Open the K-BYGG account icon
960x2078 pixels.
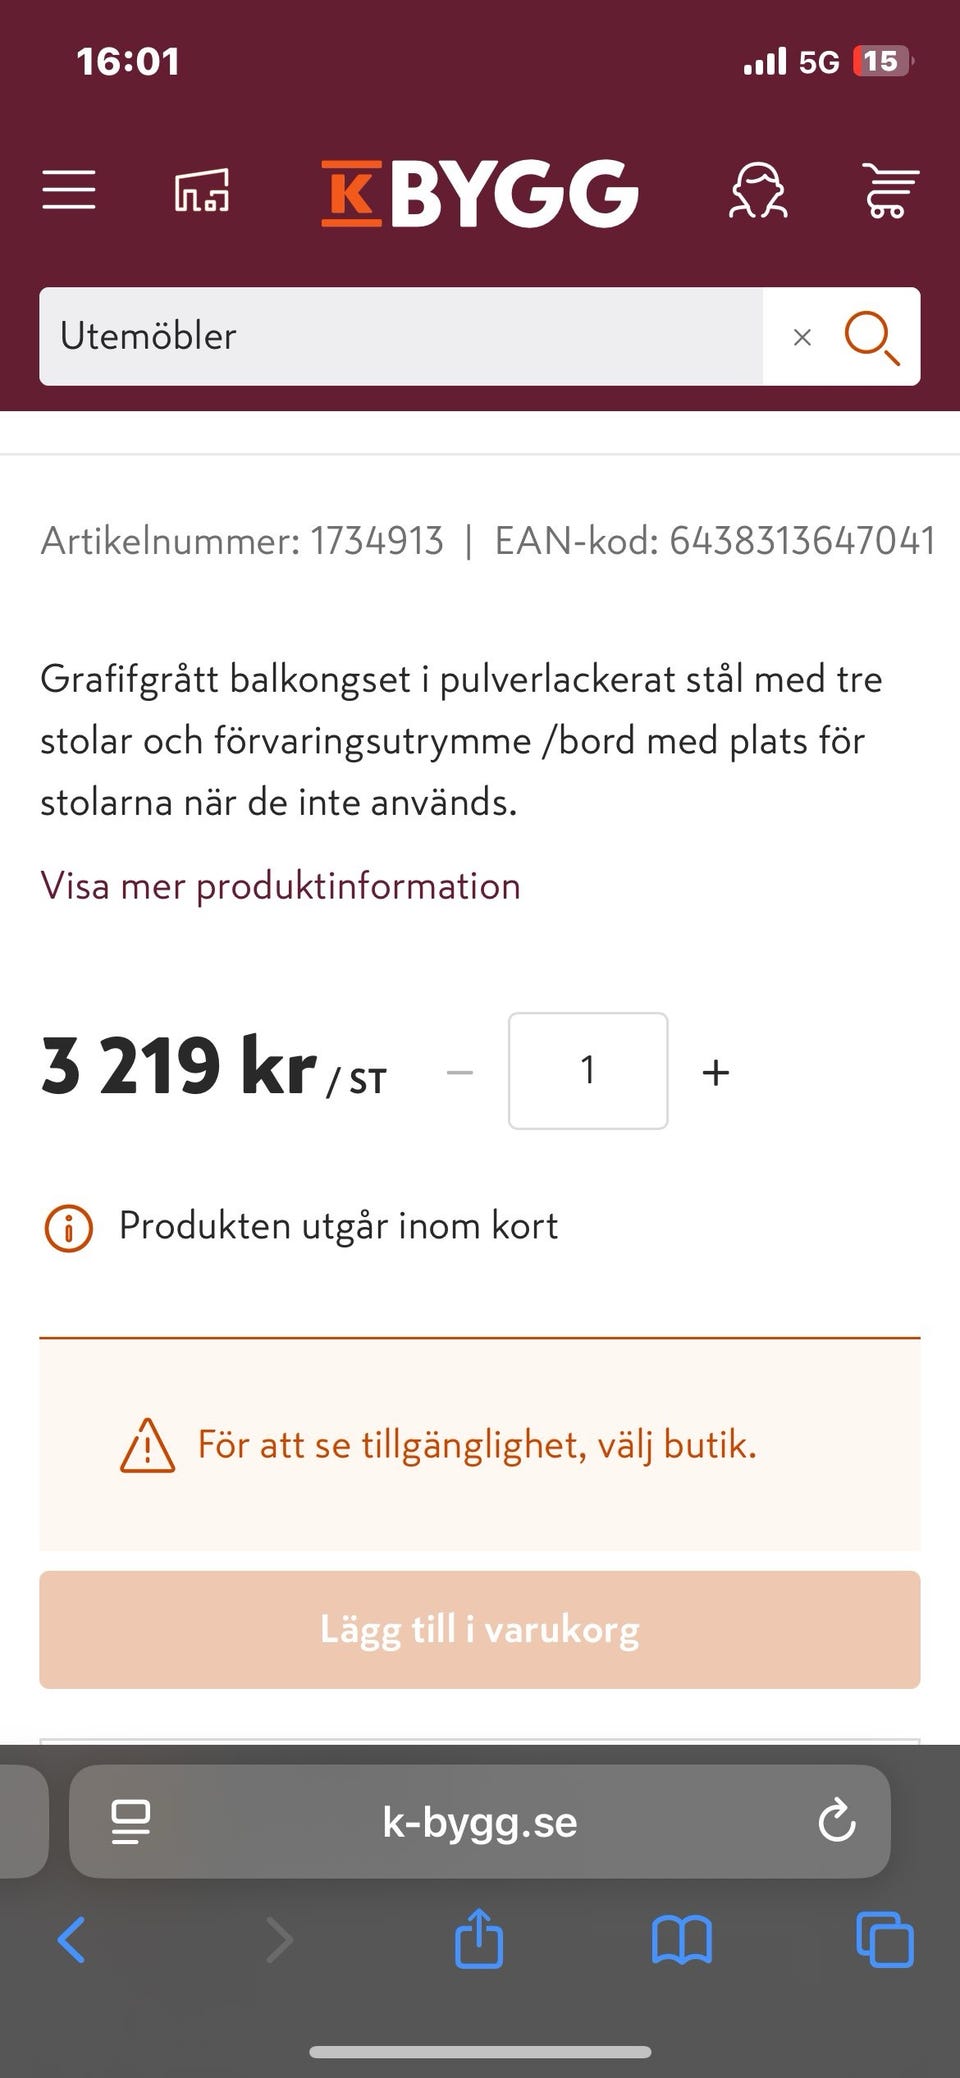tap(760, 190)
